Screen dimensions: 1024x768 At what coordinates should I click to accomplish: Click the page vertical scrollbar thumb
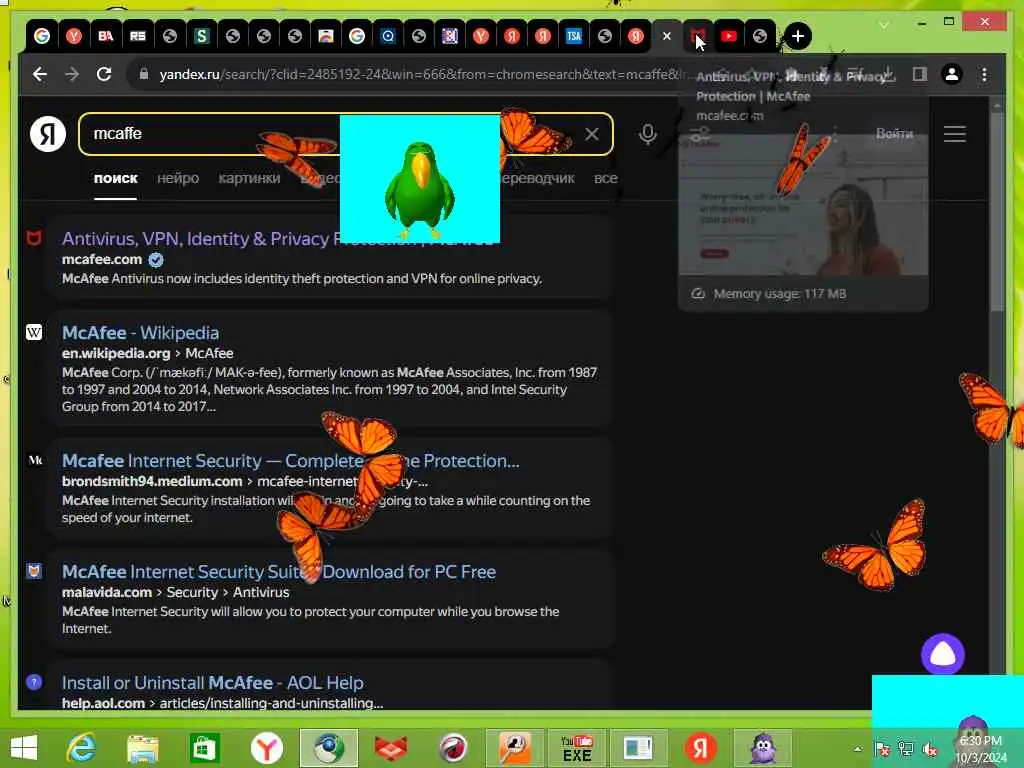point(997,210)
